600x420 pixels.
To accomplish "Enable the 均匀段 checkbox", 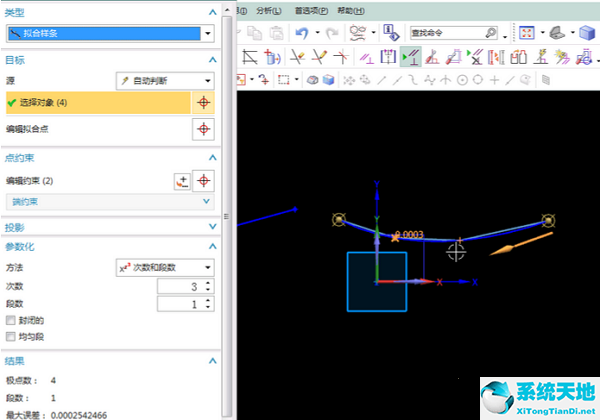I will [x=10, y=337].
